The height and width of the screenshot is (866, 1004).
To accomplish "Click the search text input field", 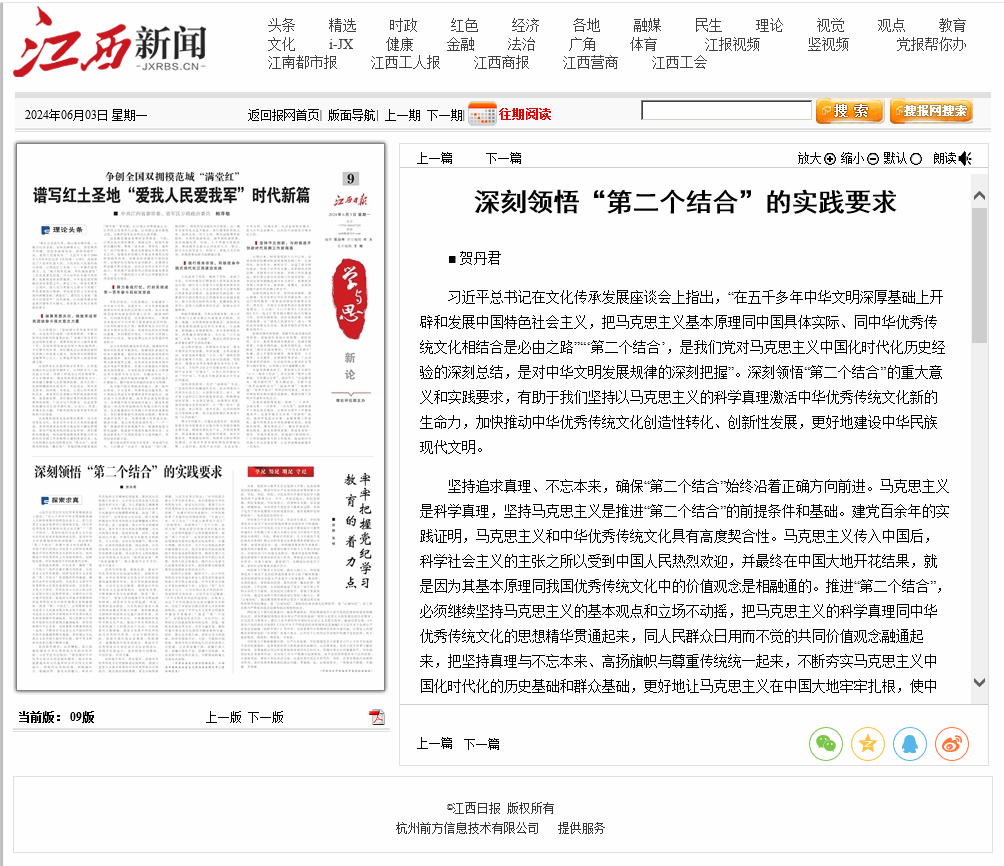I will [x=726, y=111].
